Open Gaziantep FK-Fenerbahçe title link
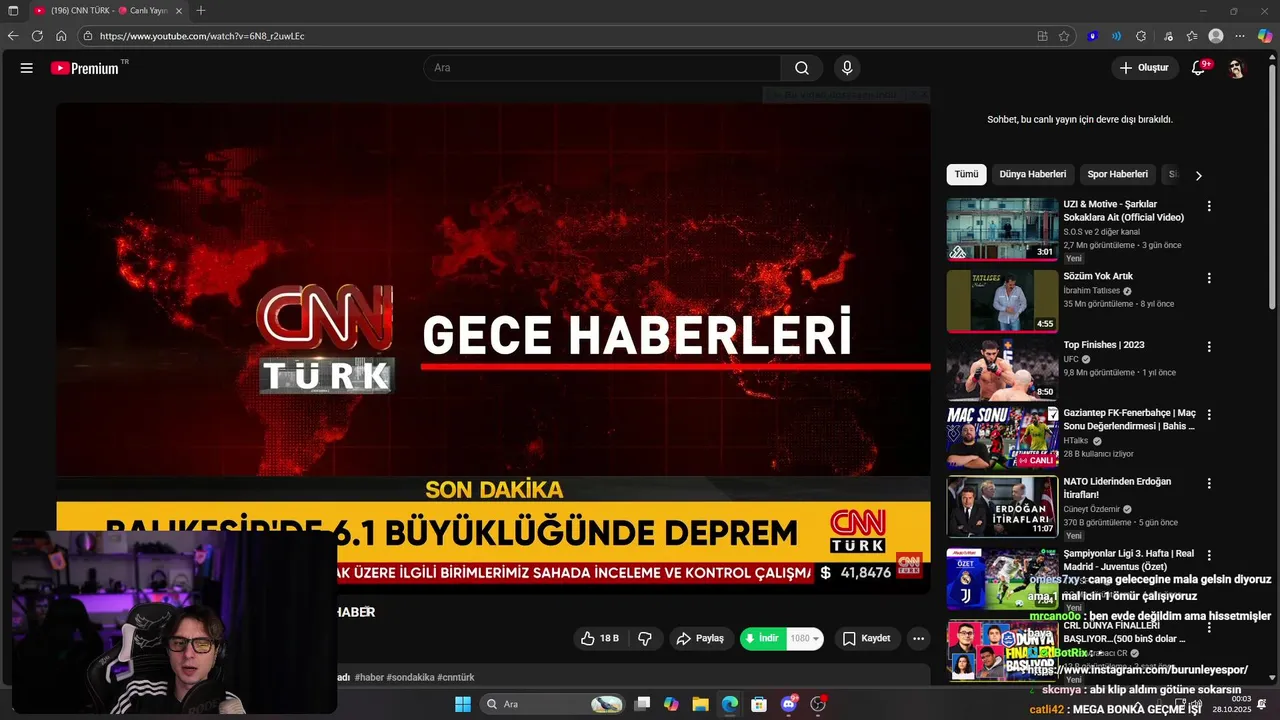 pyautogui.click(x=1129, y=419)
